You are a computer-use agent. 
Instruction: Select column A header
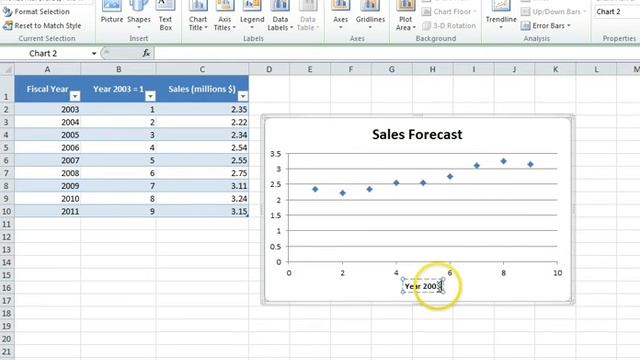(47, 69)
